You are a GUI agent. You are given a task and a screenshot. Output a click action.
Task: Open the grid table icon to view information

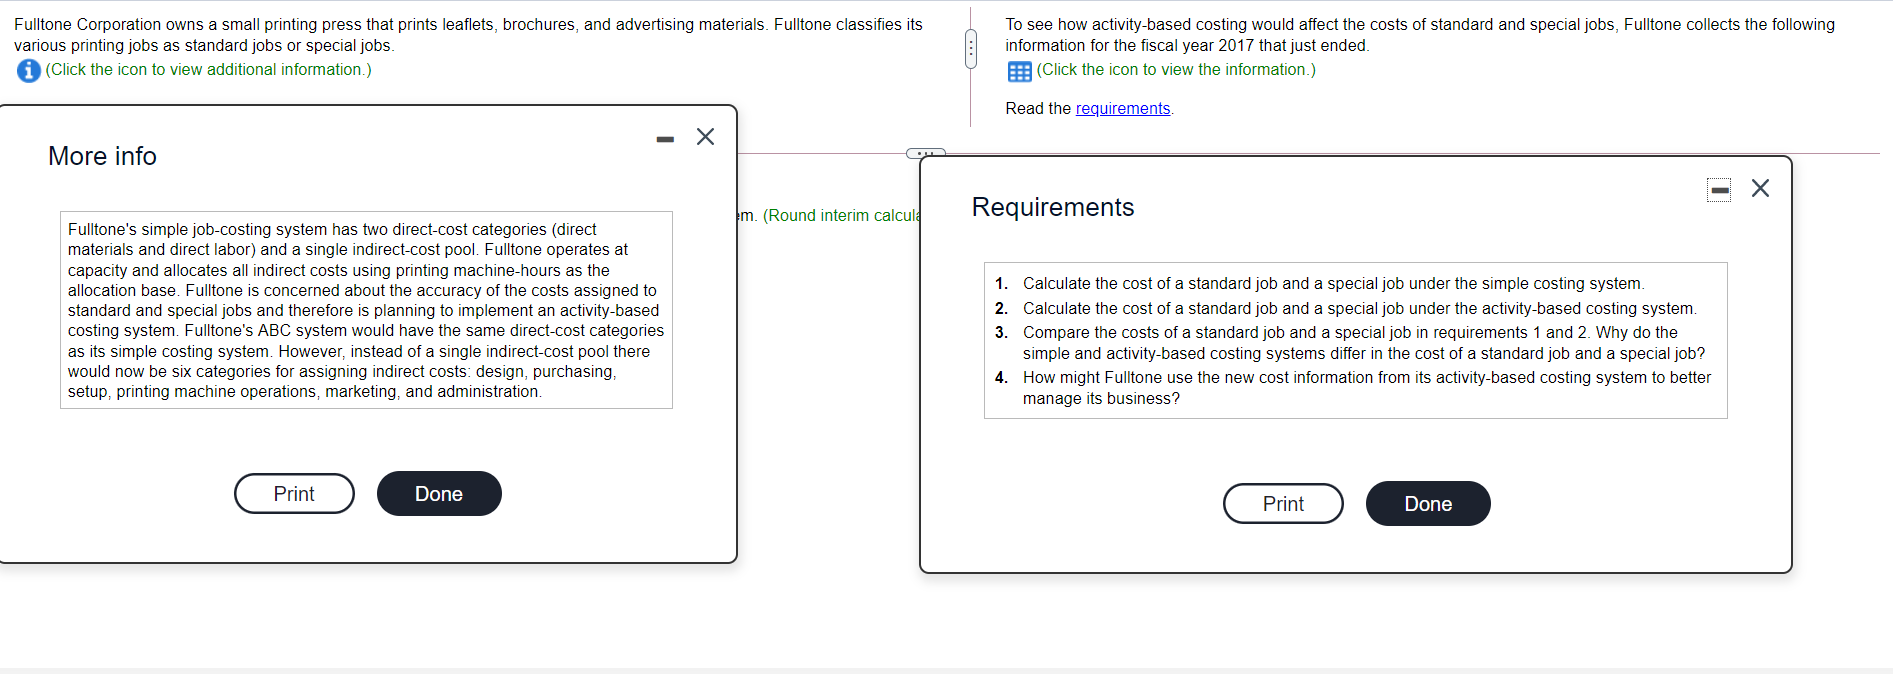coord(1019,71)
